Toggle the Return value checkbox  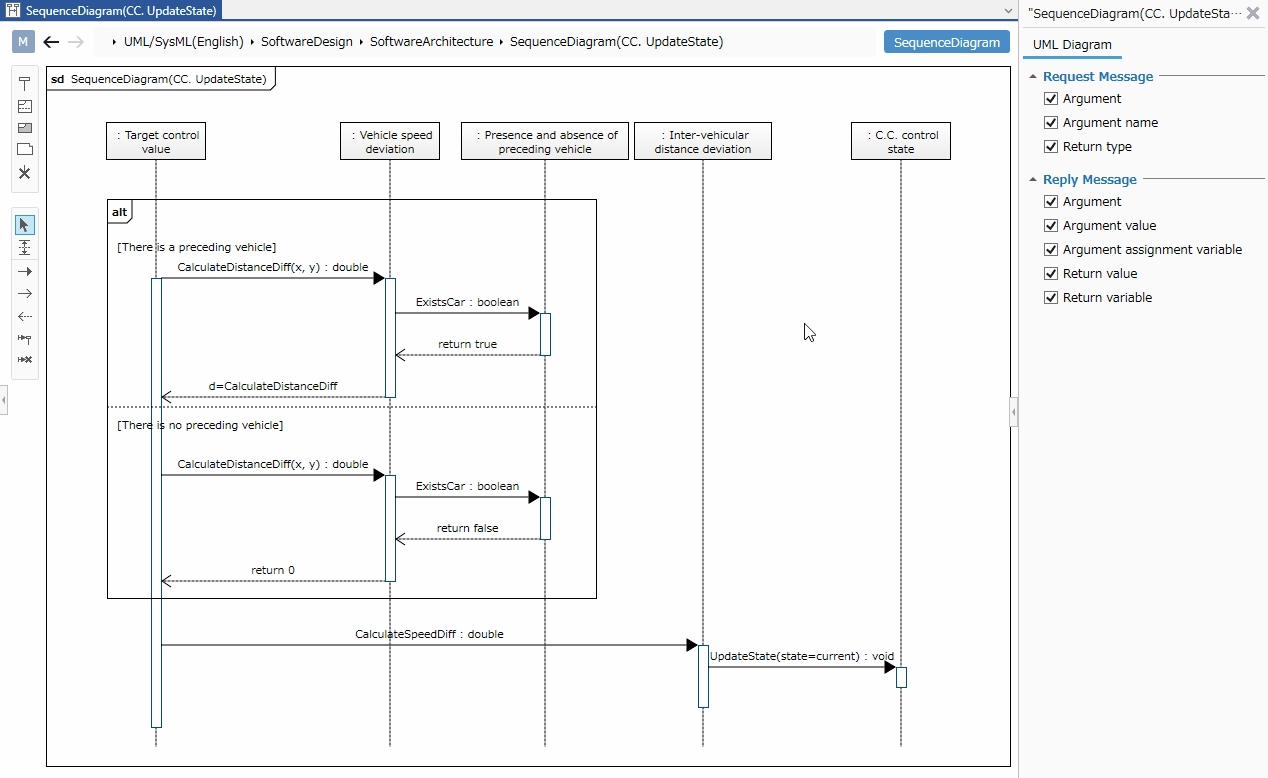click(x=1050, y=273)
